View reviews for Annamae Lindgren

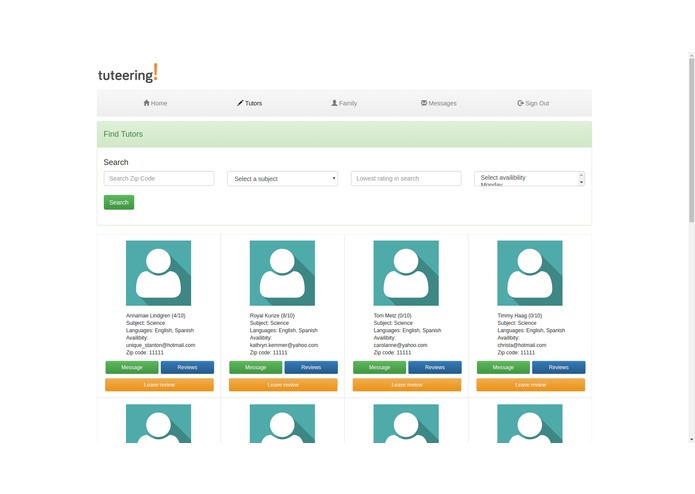coord(187,367)
